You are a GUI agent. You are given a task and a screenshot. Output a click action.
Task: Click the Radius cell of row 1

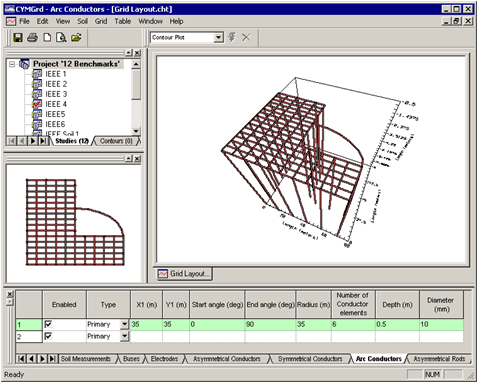(313, 324)
